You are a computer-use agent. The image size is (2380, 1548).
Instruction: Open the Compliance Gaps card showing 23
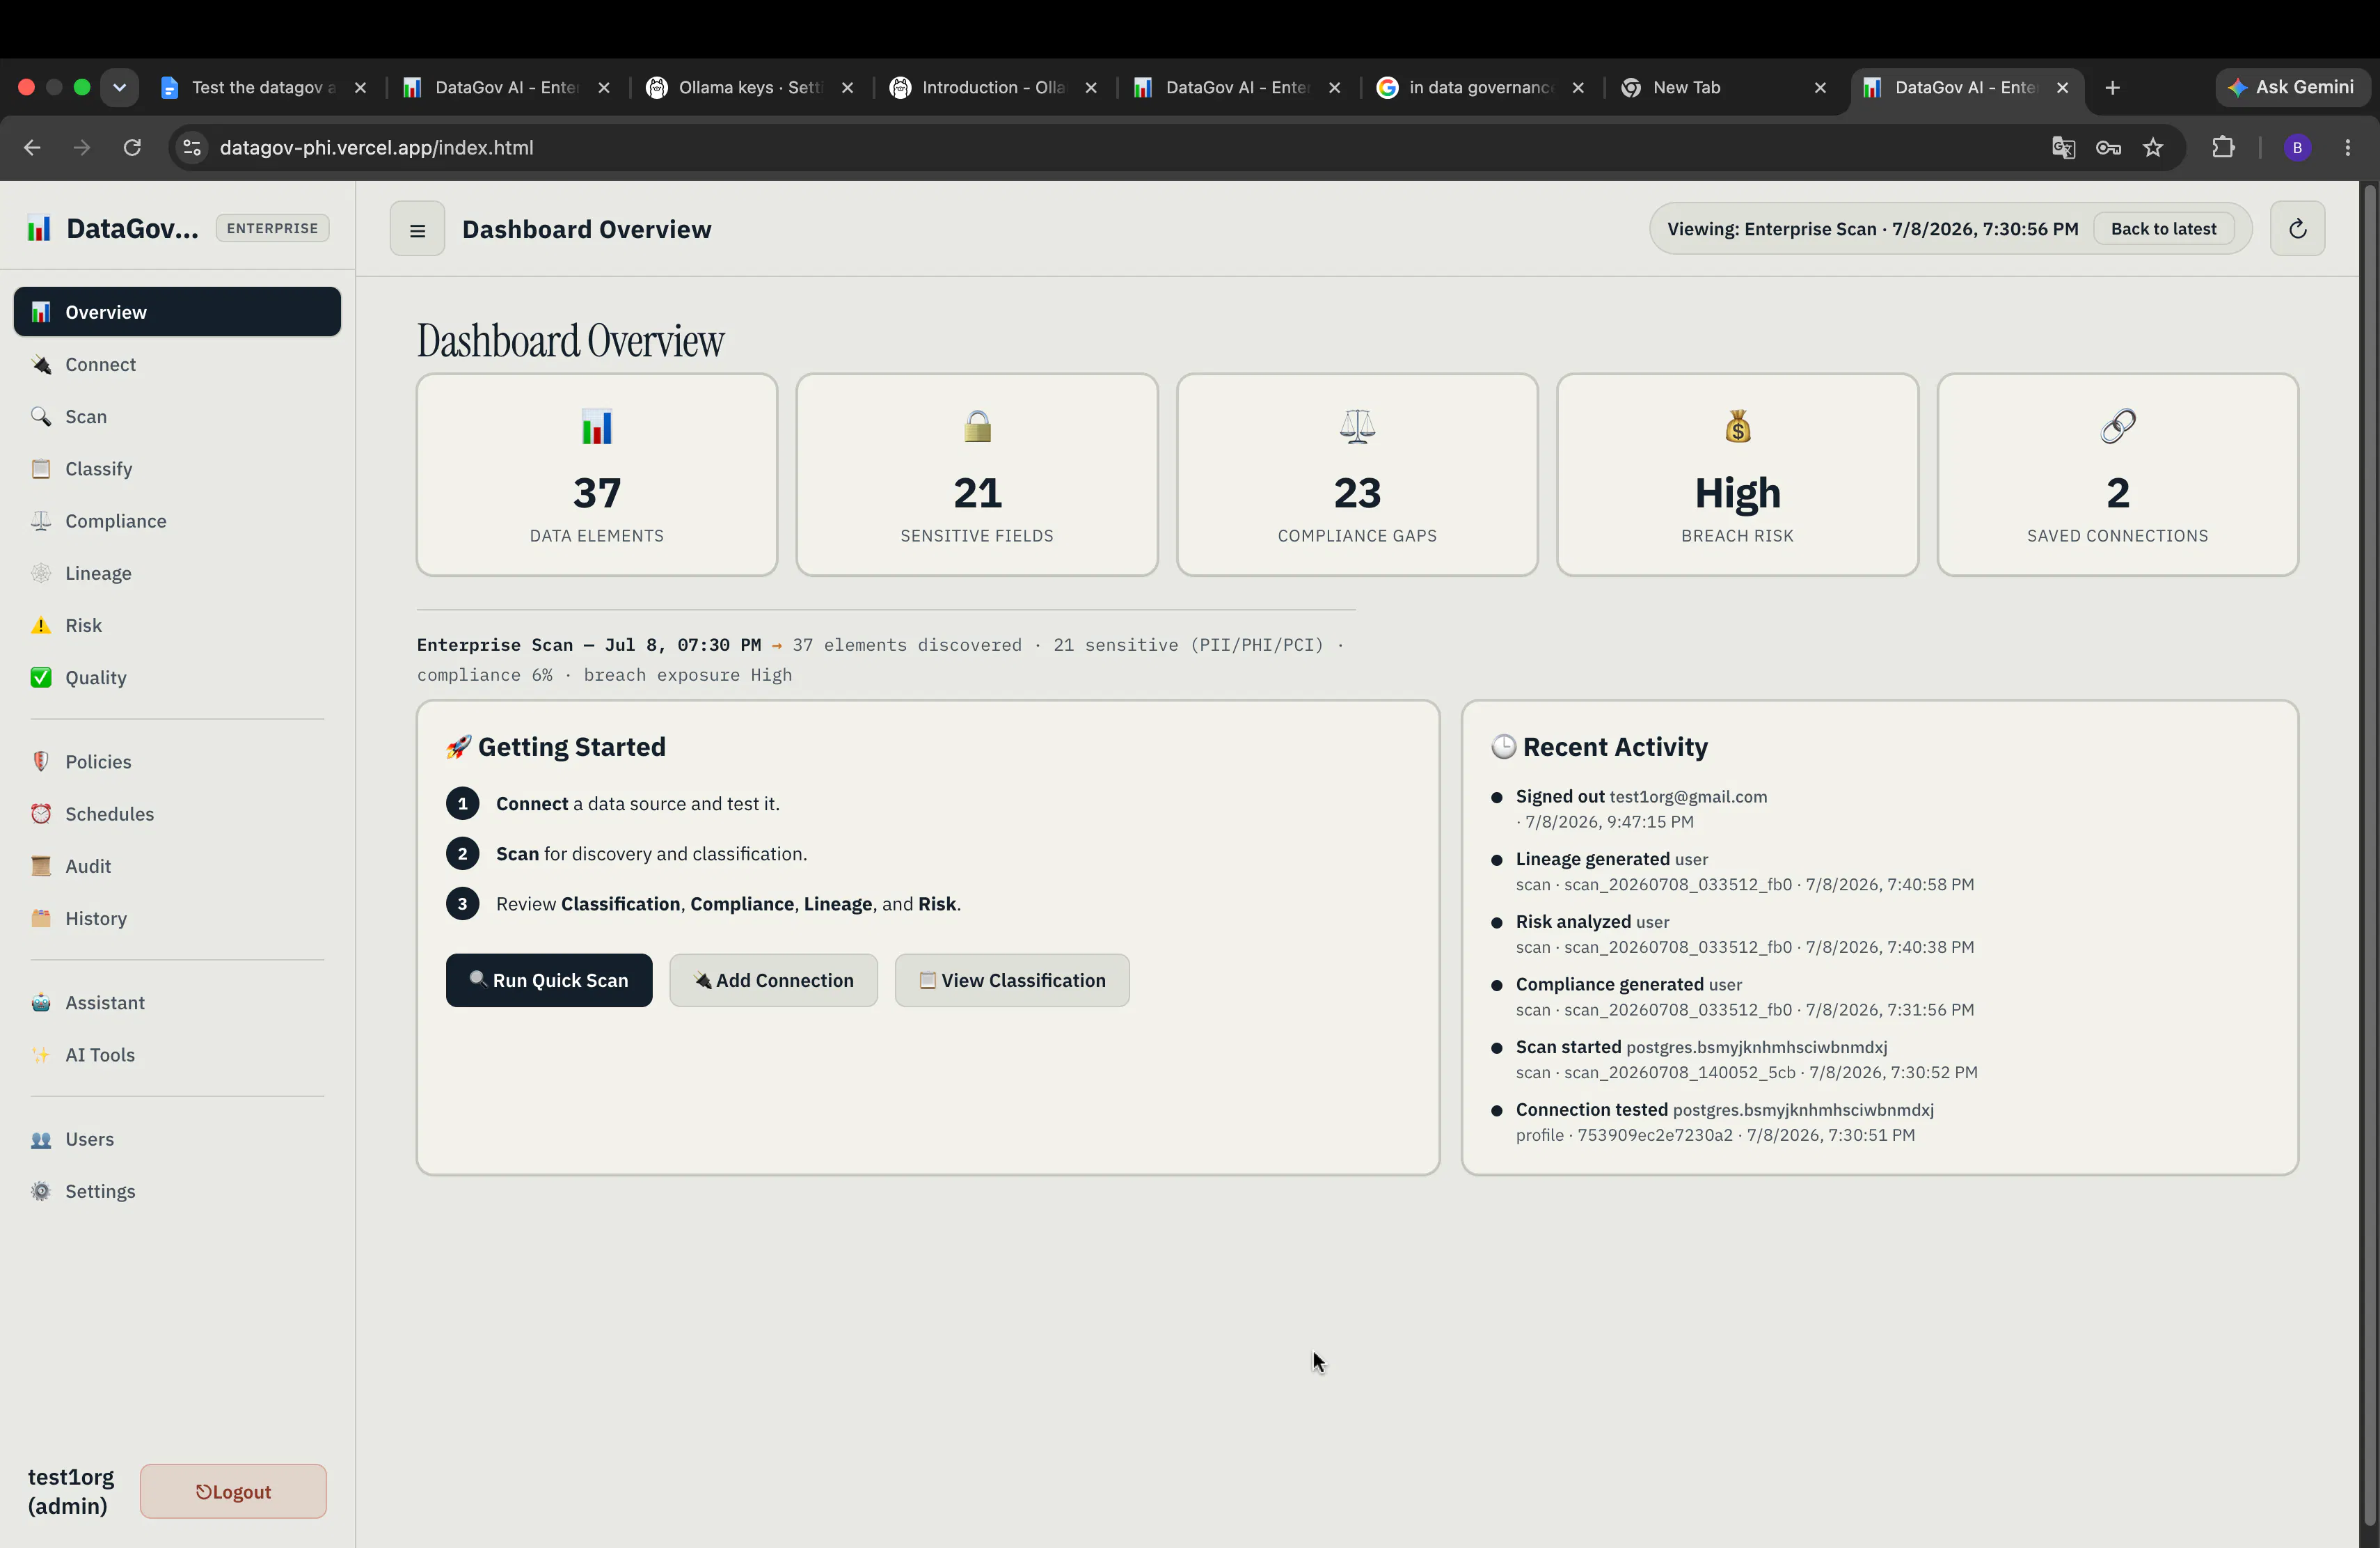point(1357,475)
